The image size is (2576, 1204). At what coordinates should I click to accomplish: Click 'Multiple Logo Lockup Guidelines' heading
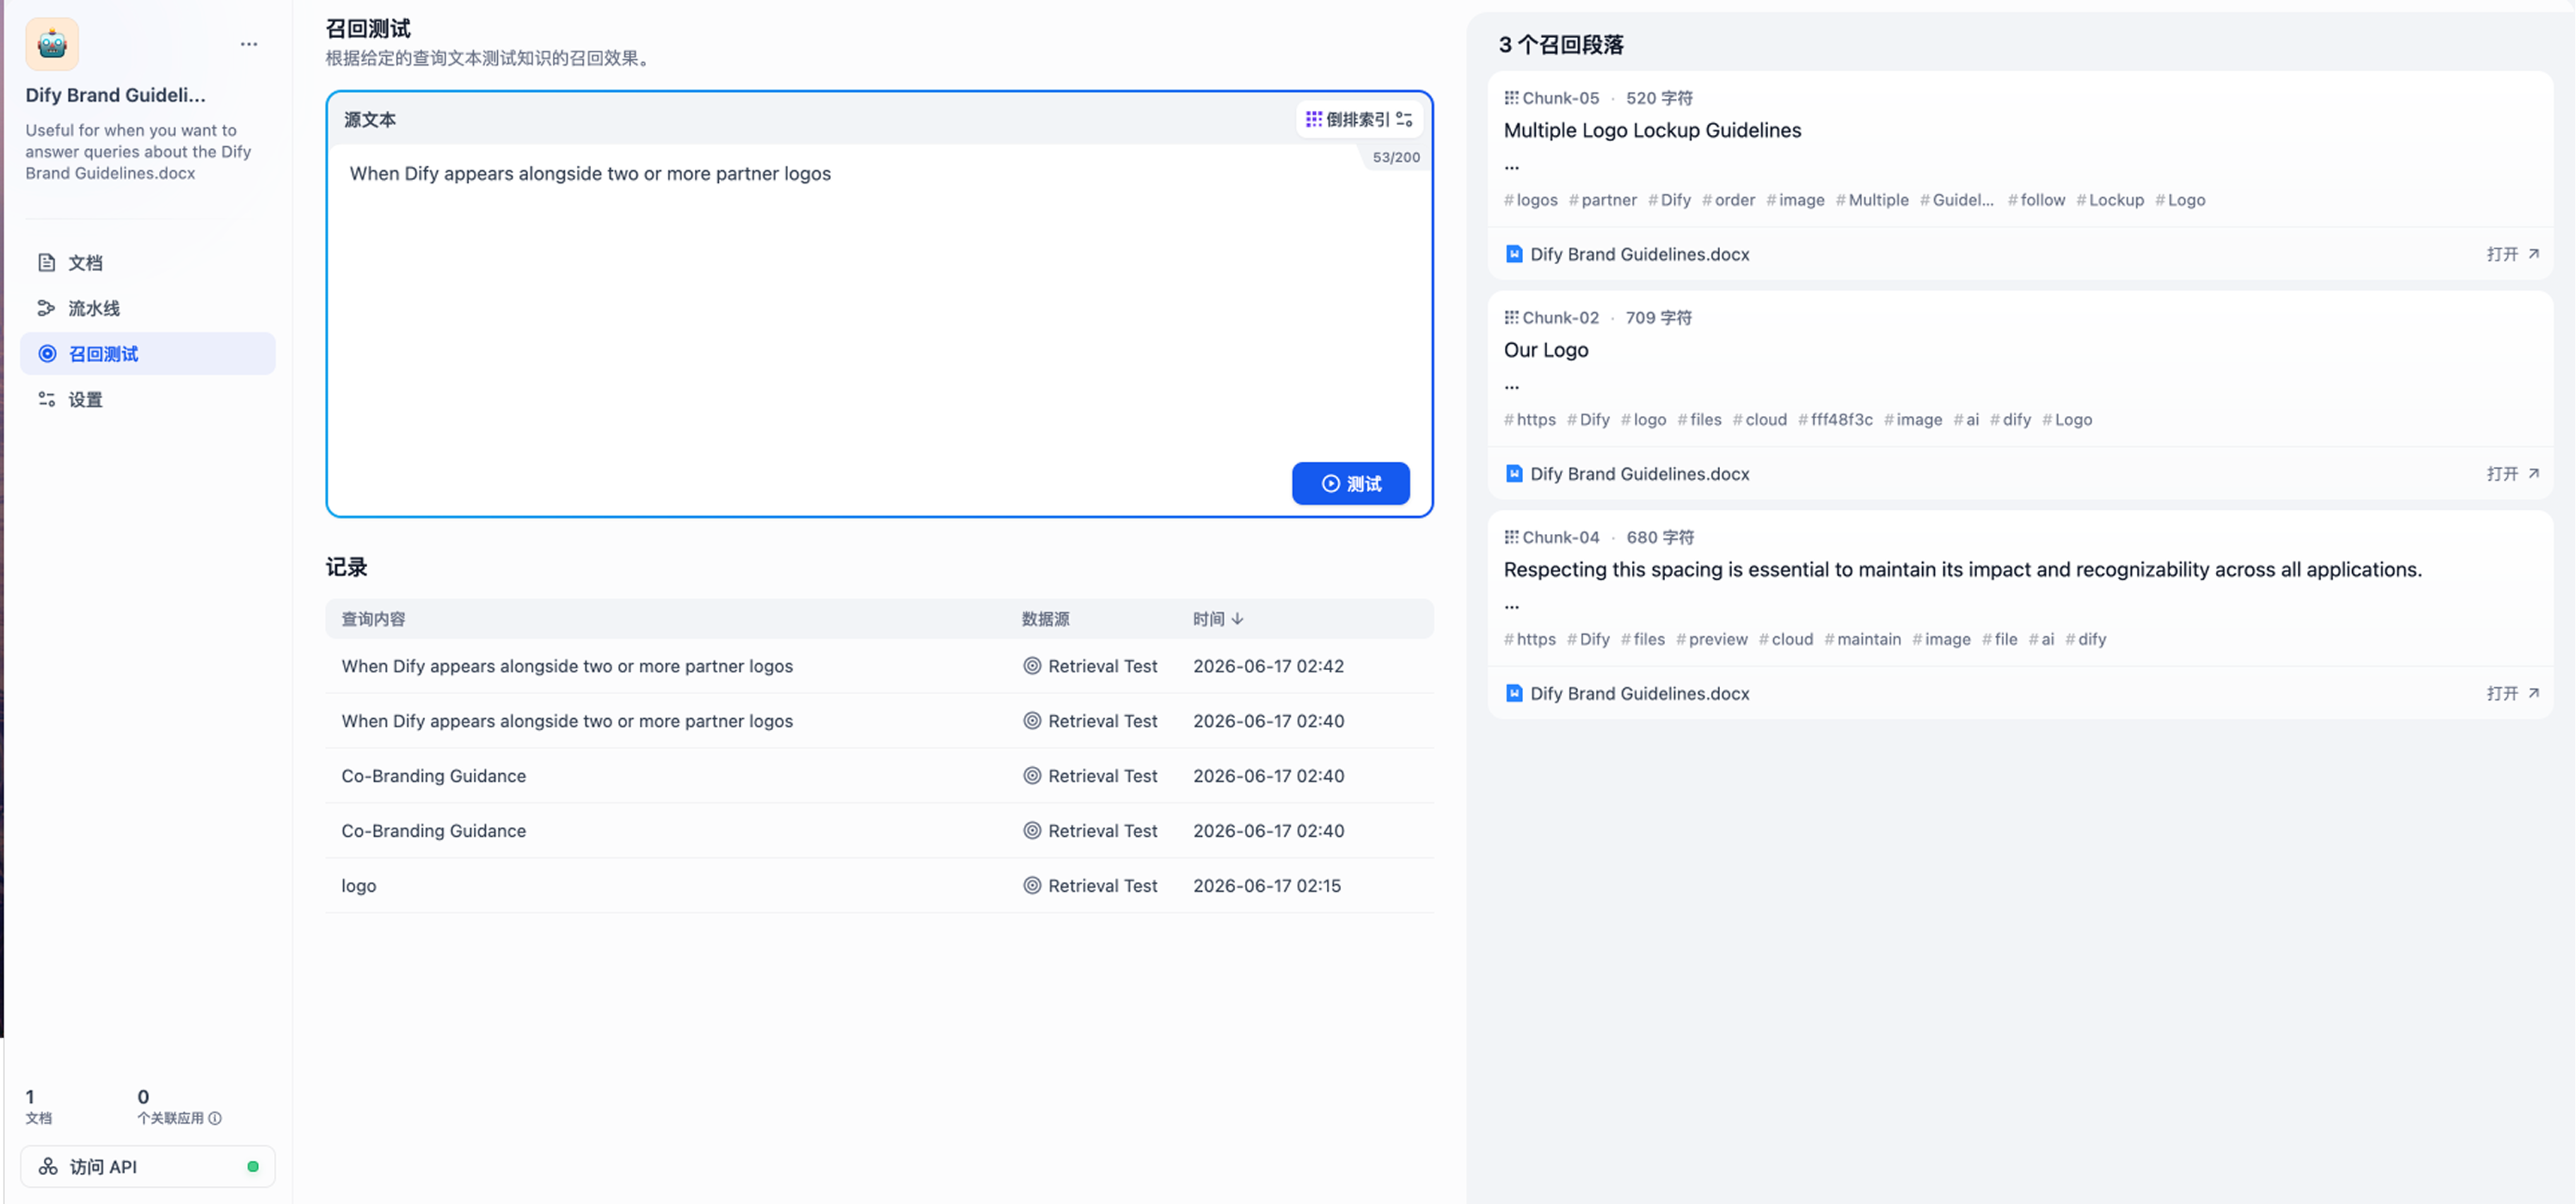(1652, 130)
